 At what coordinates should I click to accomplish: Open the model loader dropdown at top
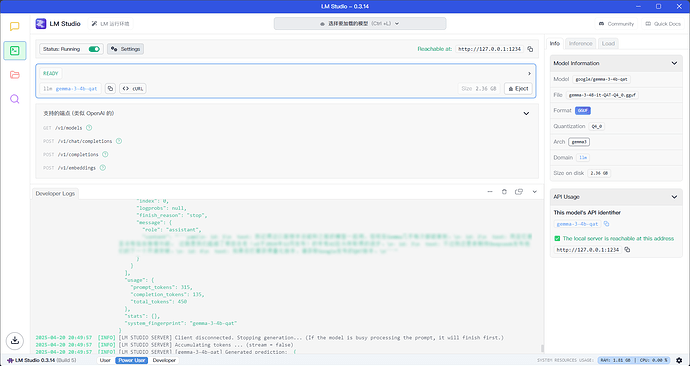coord(360,24)
